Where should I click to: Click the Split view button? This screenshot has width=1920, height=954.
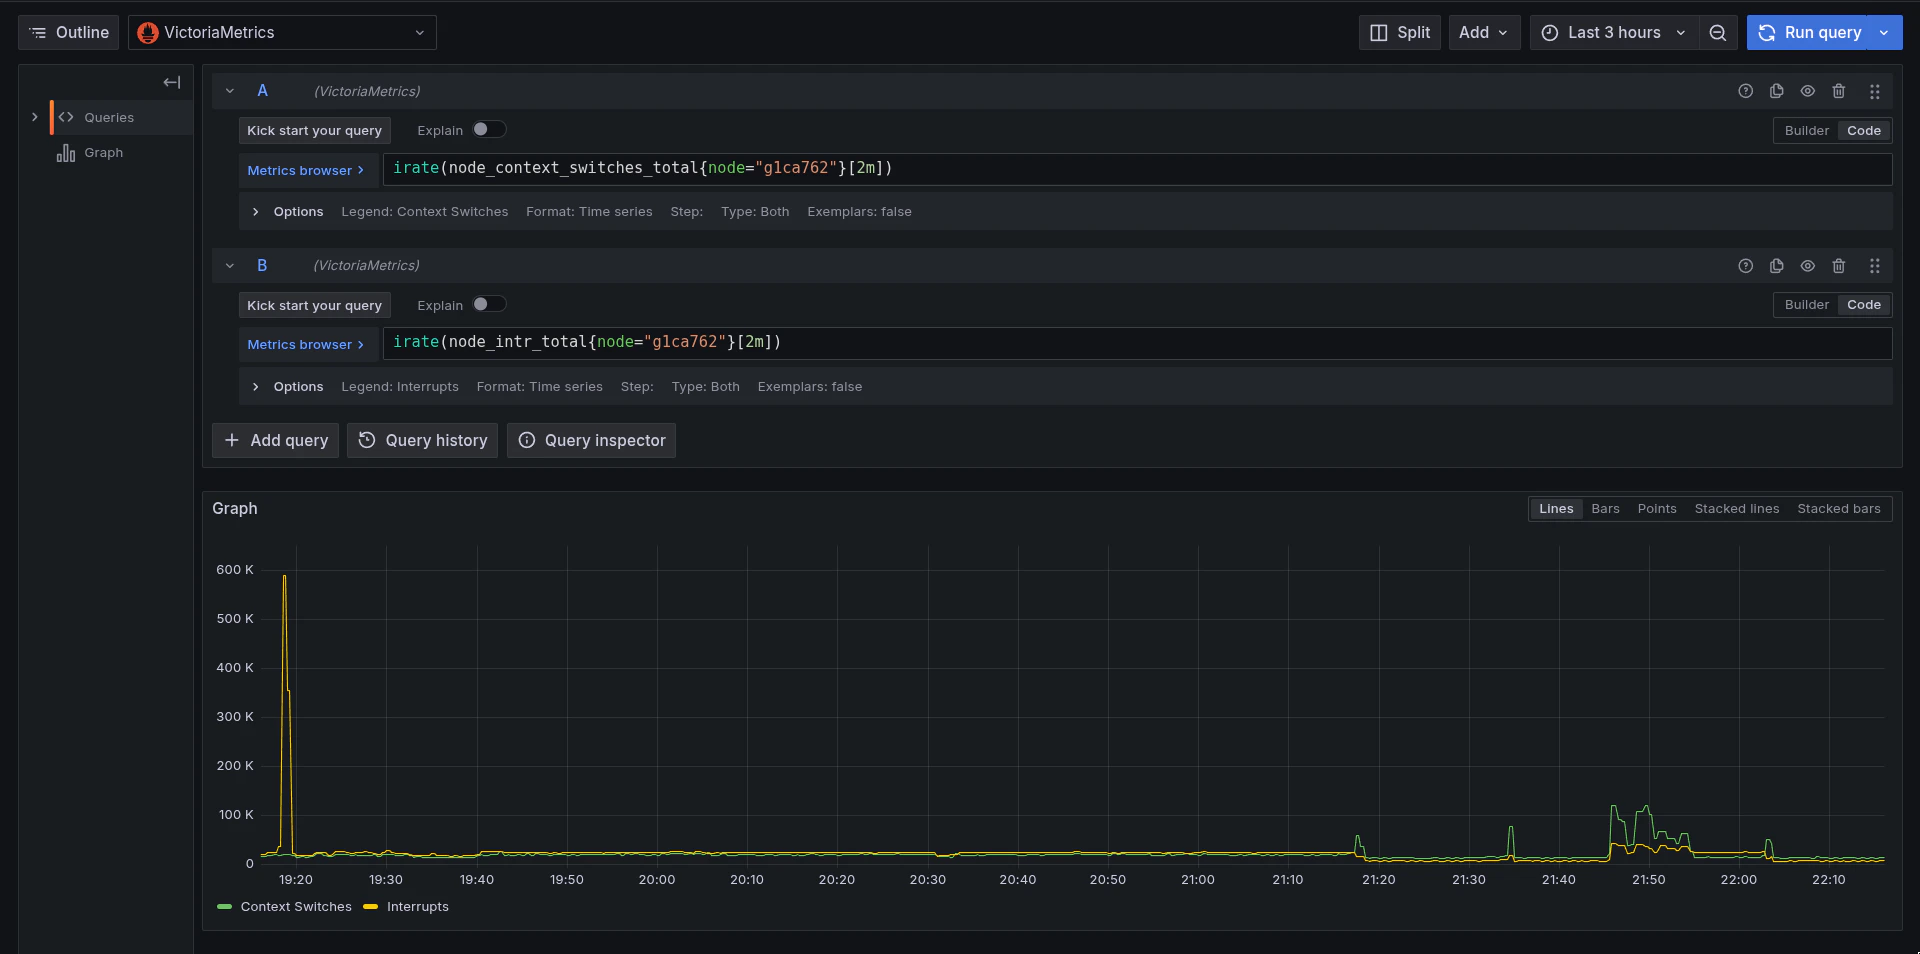[x=1399, y=32]
